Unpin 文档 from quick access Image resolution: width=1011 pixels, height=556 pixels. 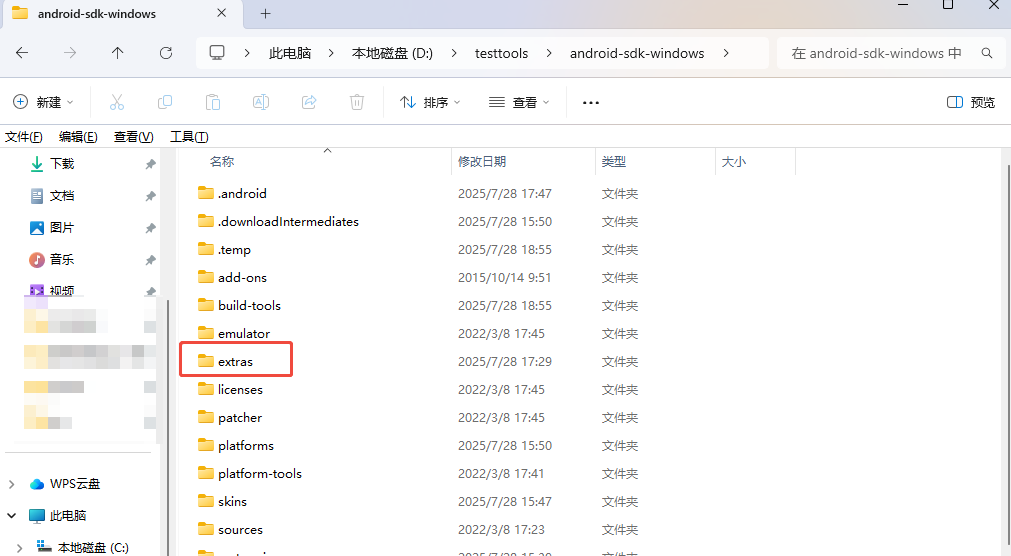tap(150, 196)
